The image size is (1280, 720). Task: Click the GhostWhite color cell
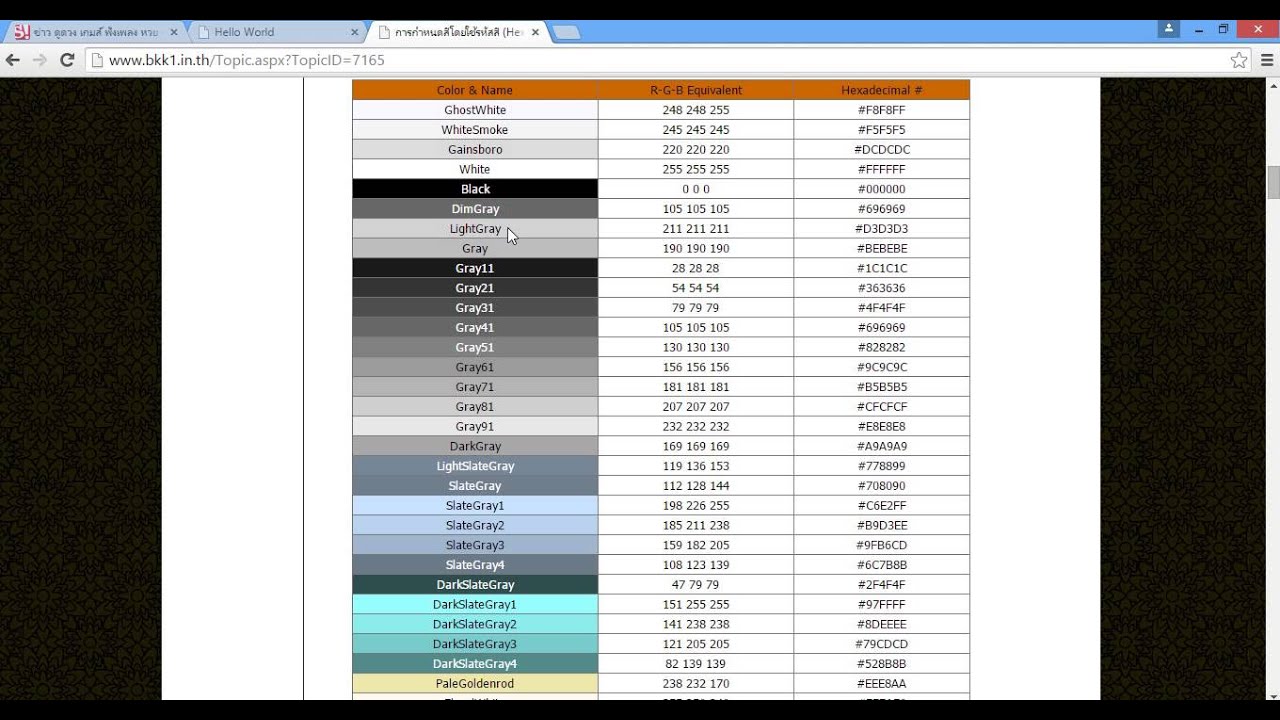click(x=475, y=110)
